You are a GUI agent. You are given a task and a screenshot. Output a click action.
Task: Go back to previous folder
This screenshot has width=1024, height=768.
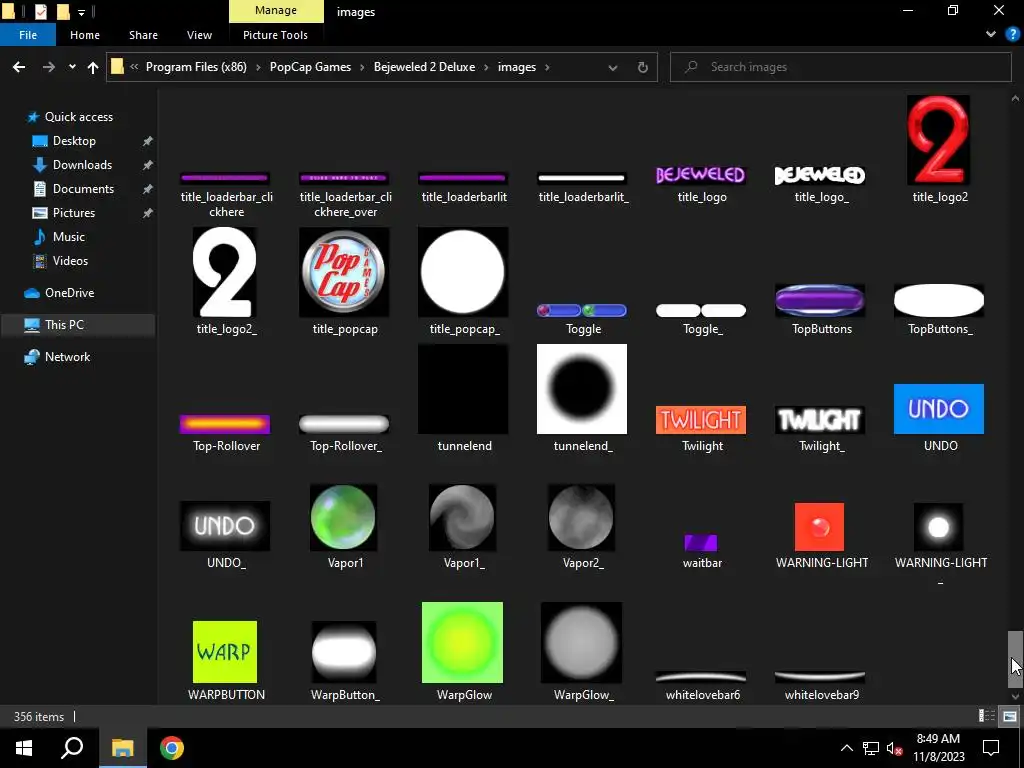coord(19,67)
